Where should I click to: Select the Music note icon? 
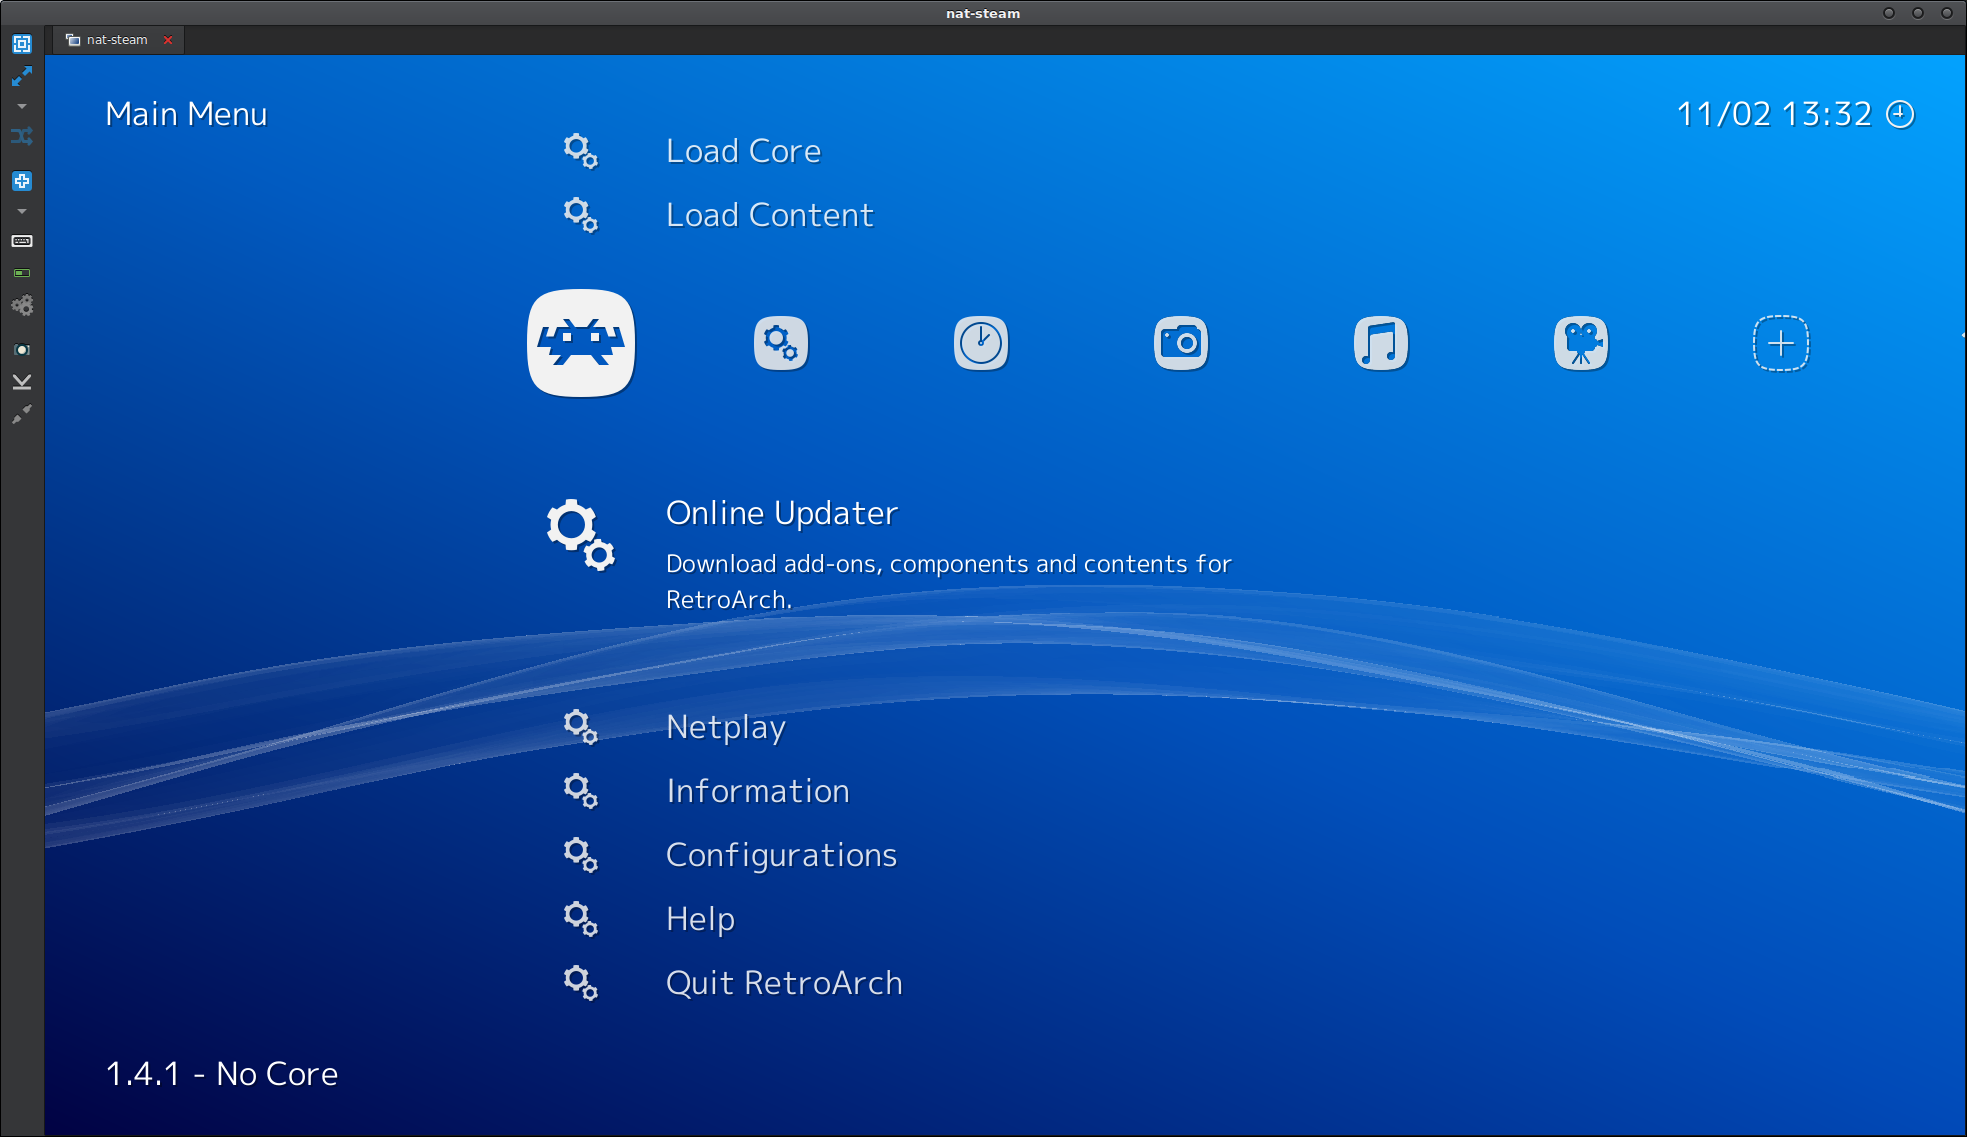tap(1380, 342)
